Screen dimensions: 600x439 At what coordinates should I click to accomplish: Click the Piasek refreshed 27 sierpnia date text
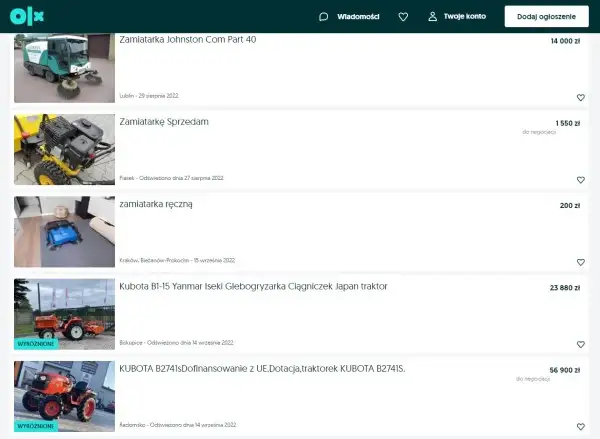[x=171, y=178]
